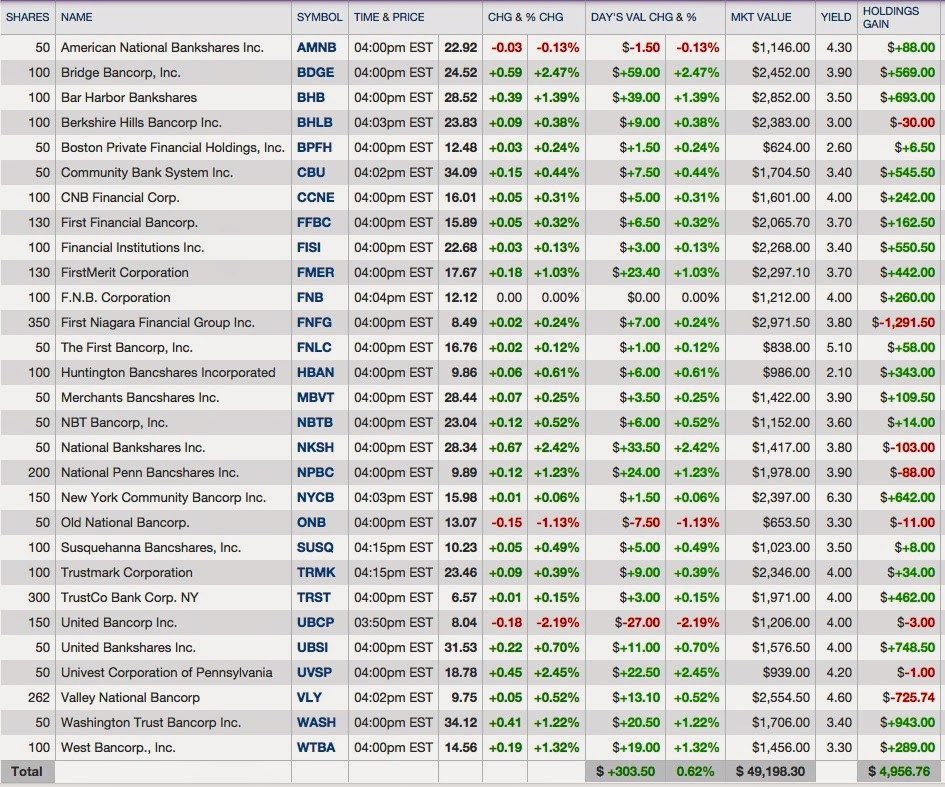Click New York Community Bancorp Inc.

click(163, 497)
